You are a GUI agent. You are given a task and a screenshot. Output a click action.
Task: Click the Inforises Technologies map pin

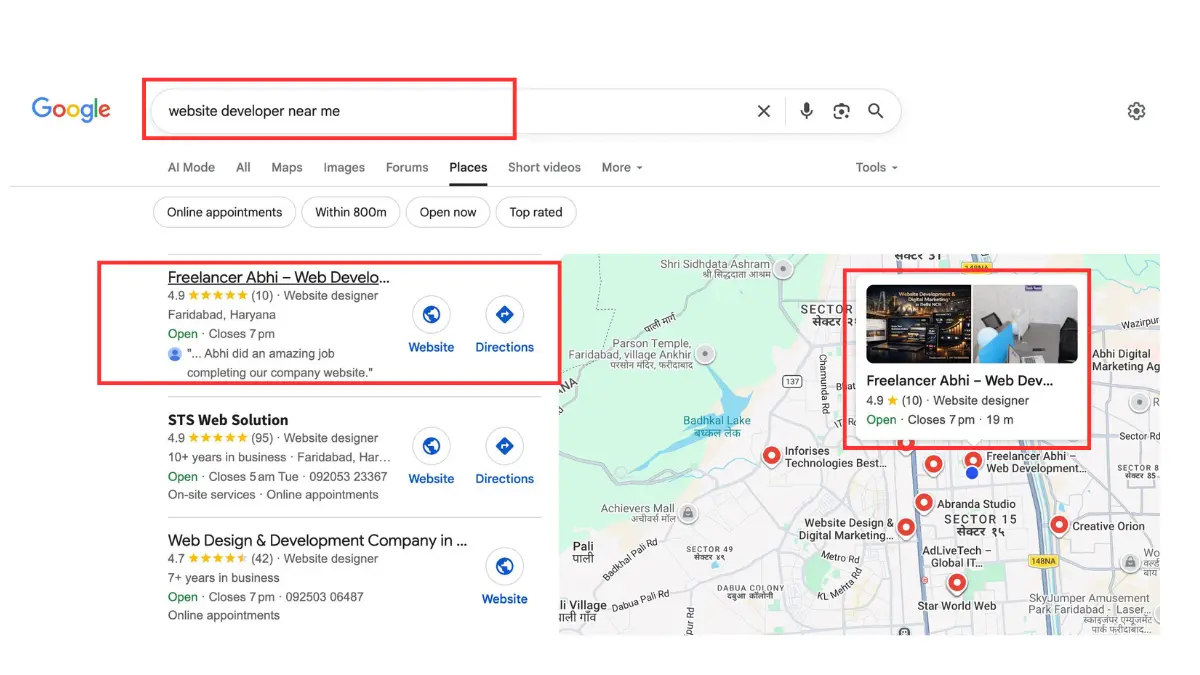[771, 456]
